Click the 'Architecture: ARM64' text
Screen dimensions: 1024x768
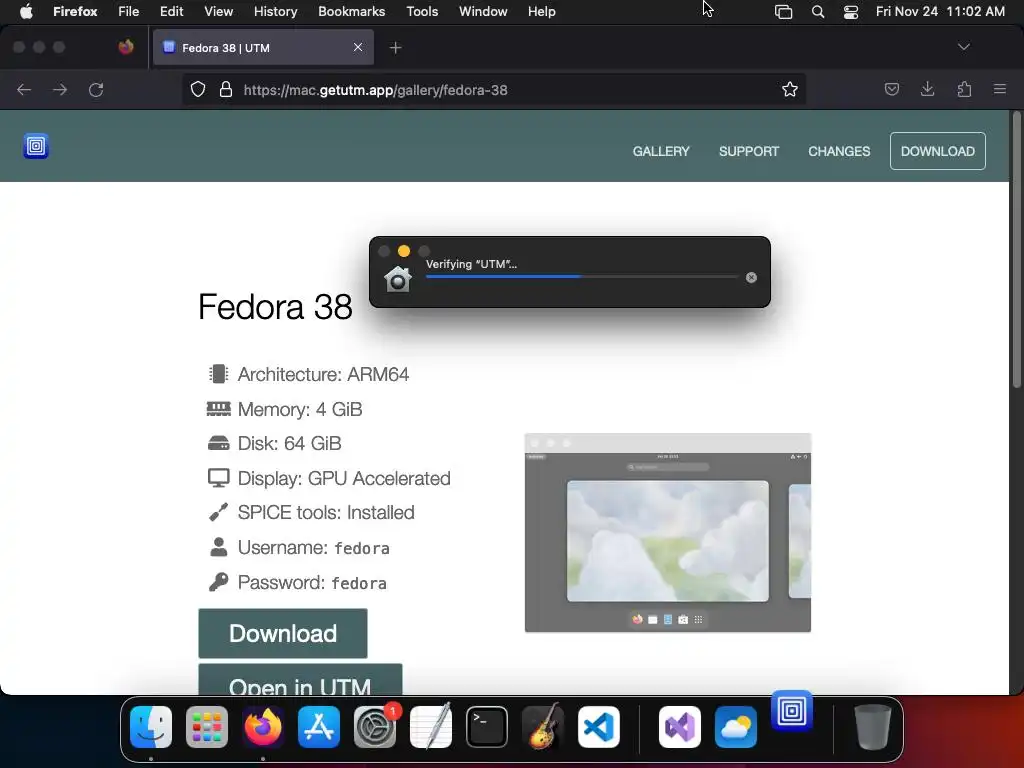pos(323,374)
